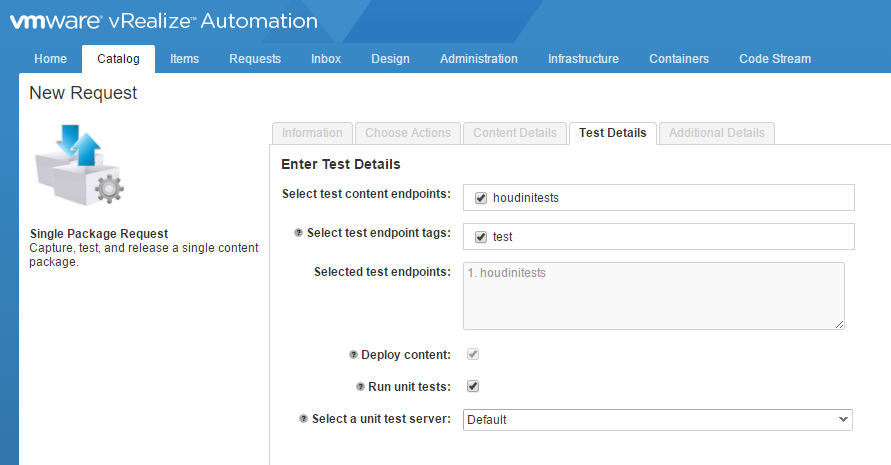Image resolution: width=891 pixels, height=465 pixels.
Task: Open the unit test server dropdown
Action: [x=657, y=420]
